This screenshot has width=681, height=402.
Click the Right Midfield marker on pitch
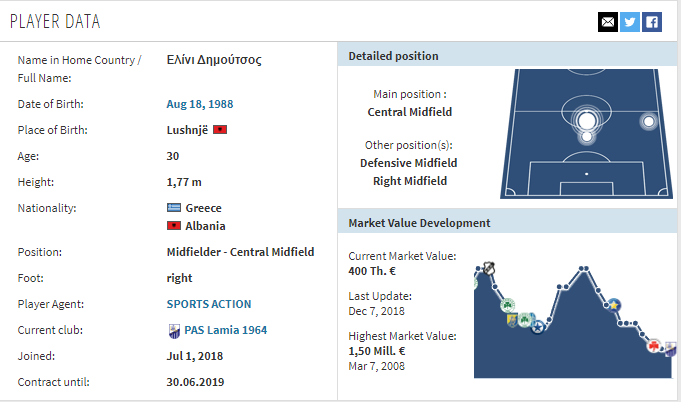coord(648,122)
